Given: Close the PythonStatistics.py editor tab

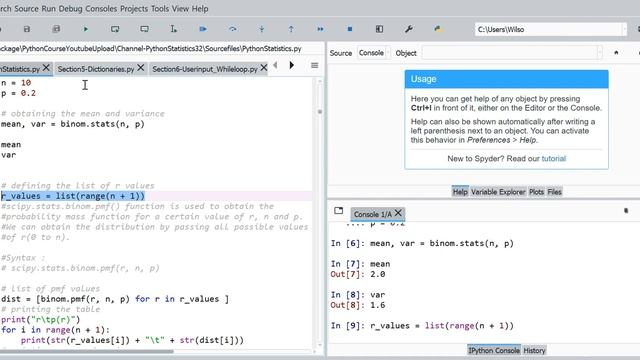Looking at the screenshot, I should [46, 67].
